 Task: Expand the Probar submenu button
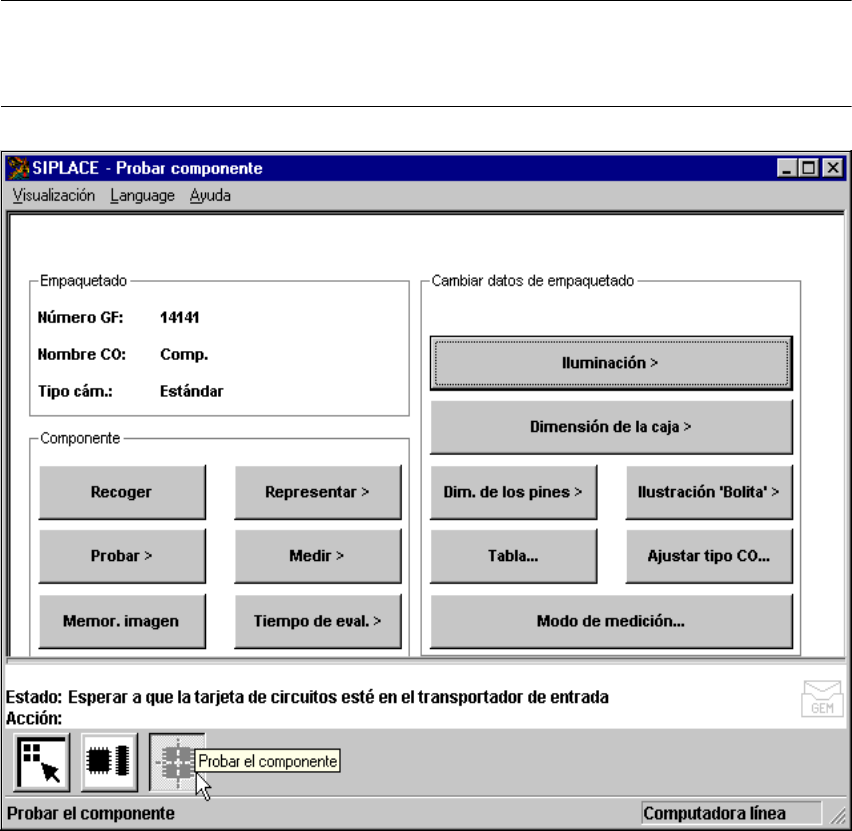tap(122, 556)
